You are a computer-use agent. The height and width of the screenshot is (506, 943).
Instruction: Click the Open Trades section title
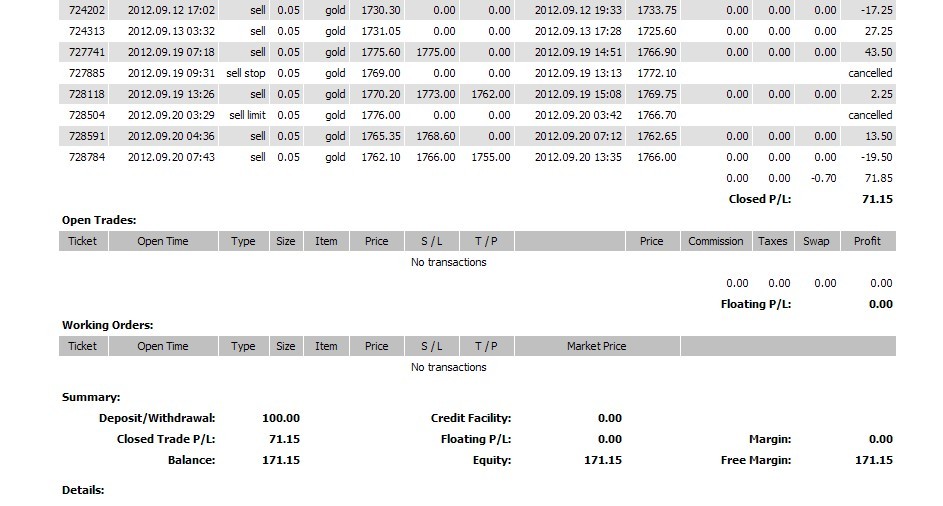click(x=99, y=220)
